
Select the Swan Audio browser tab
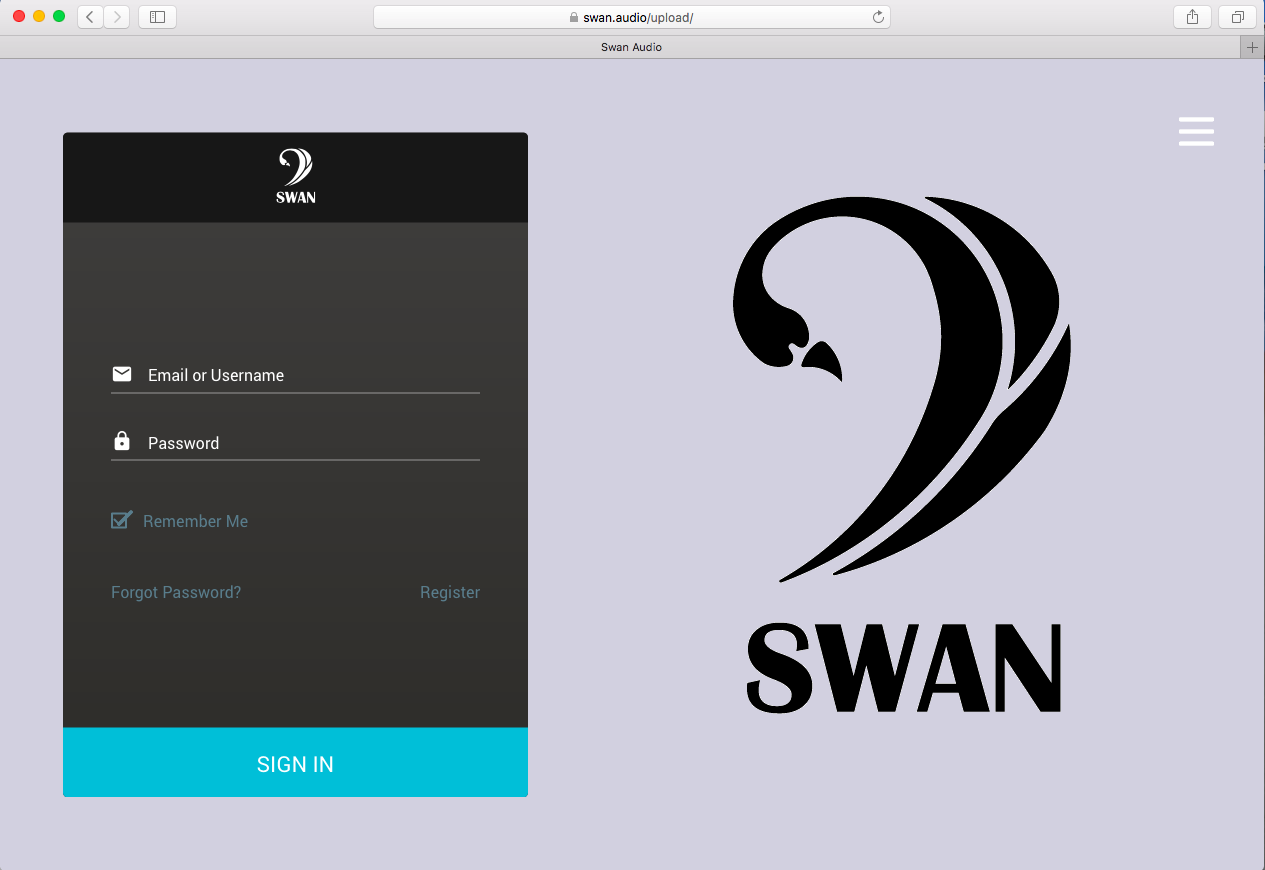pos(632,46)
